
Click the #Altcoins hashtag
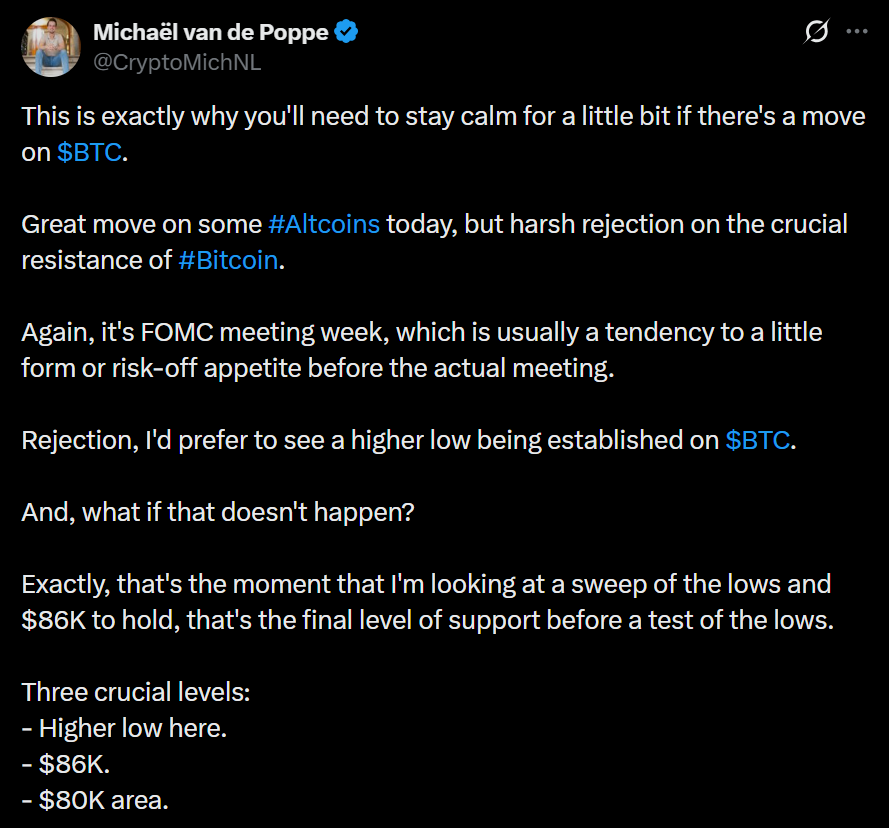pyautogui.click(x=323, y=224)
